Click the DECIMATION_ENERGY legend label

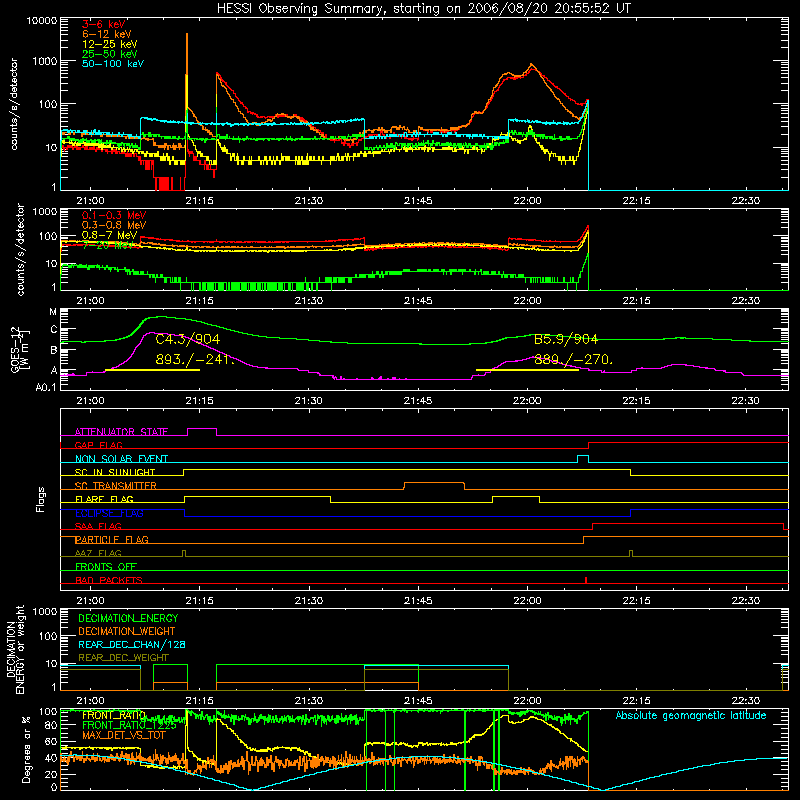tap(128, 618)
